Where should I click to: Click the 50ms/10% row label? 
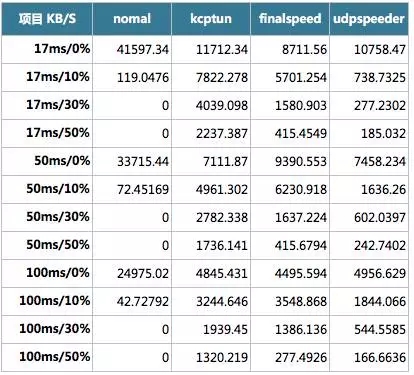[x=47, y=189]
